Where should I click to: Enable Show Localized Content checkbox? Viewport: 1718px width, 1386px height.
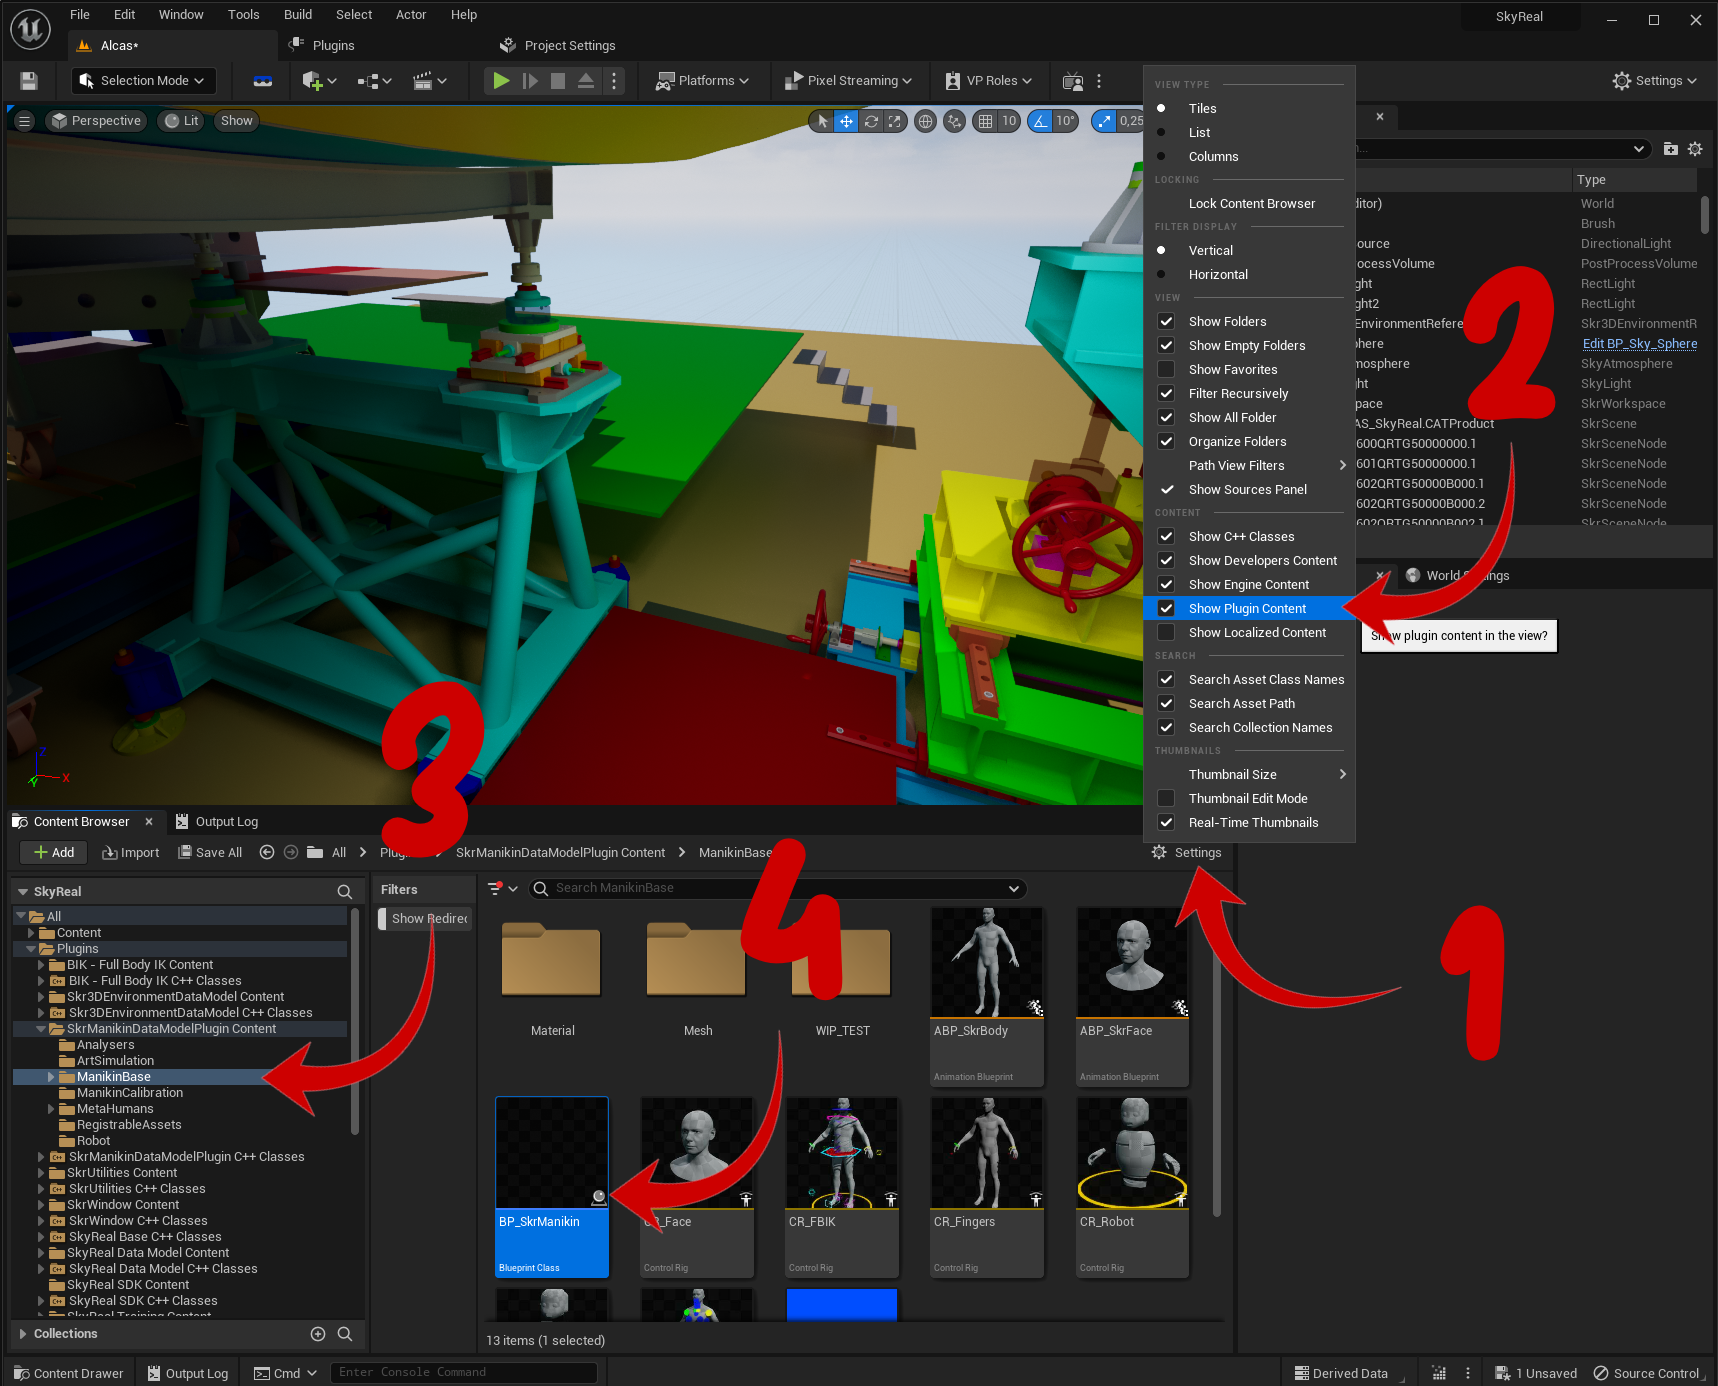[x=1166, y=632]
